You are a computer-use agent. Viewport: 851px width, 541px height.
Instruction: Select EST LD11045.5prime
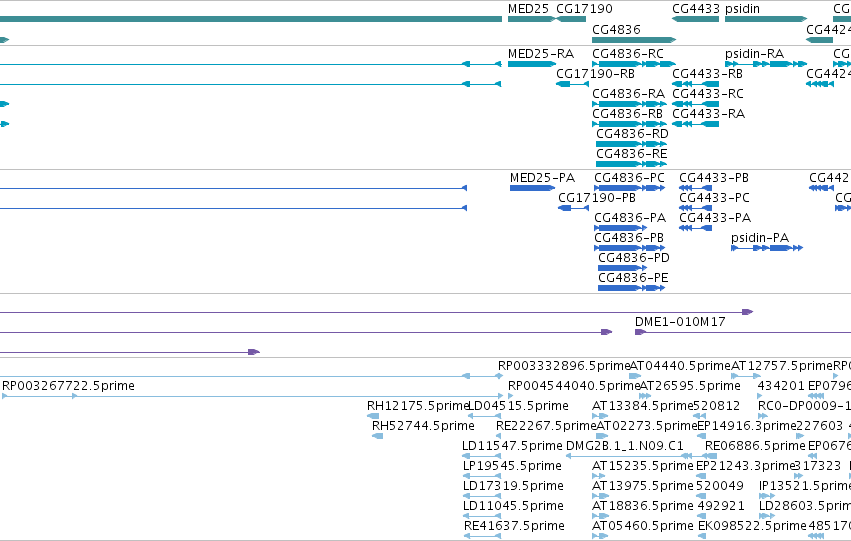[x=513, y=507]
